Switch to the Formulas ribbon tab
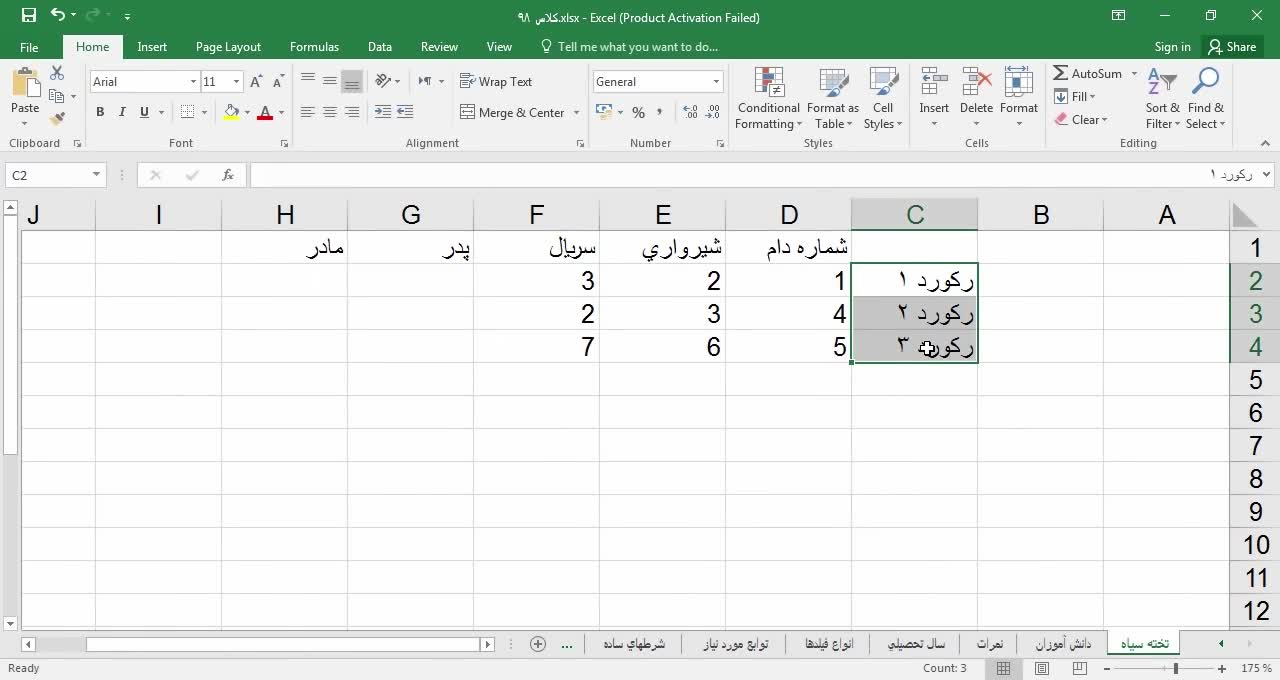Screen dimensions: 1280x680 click(x=314, y=47)
